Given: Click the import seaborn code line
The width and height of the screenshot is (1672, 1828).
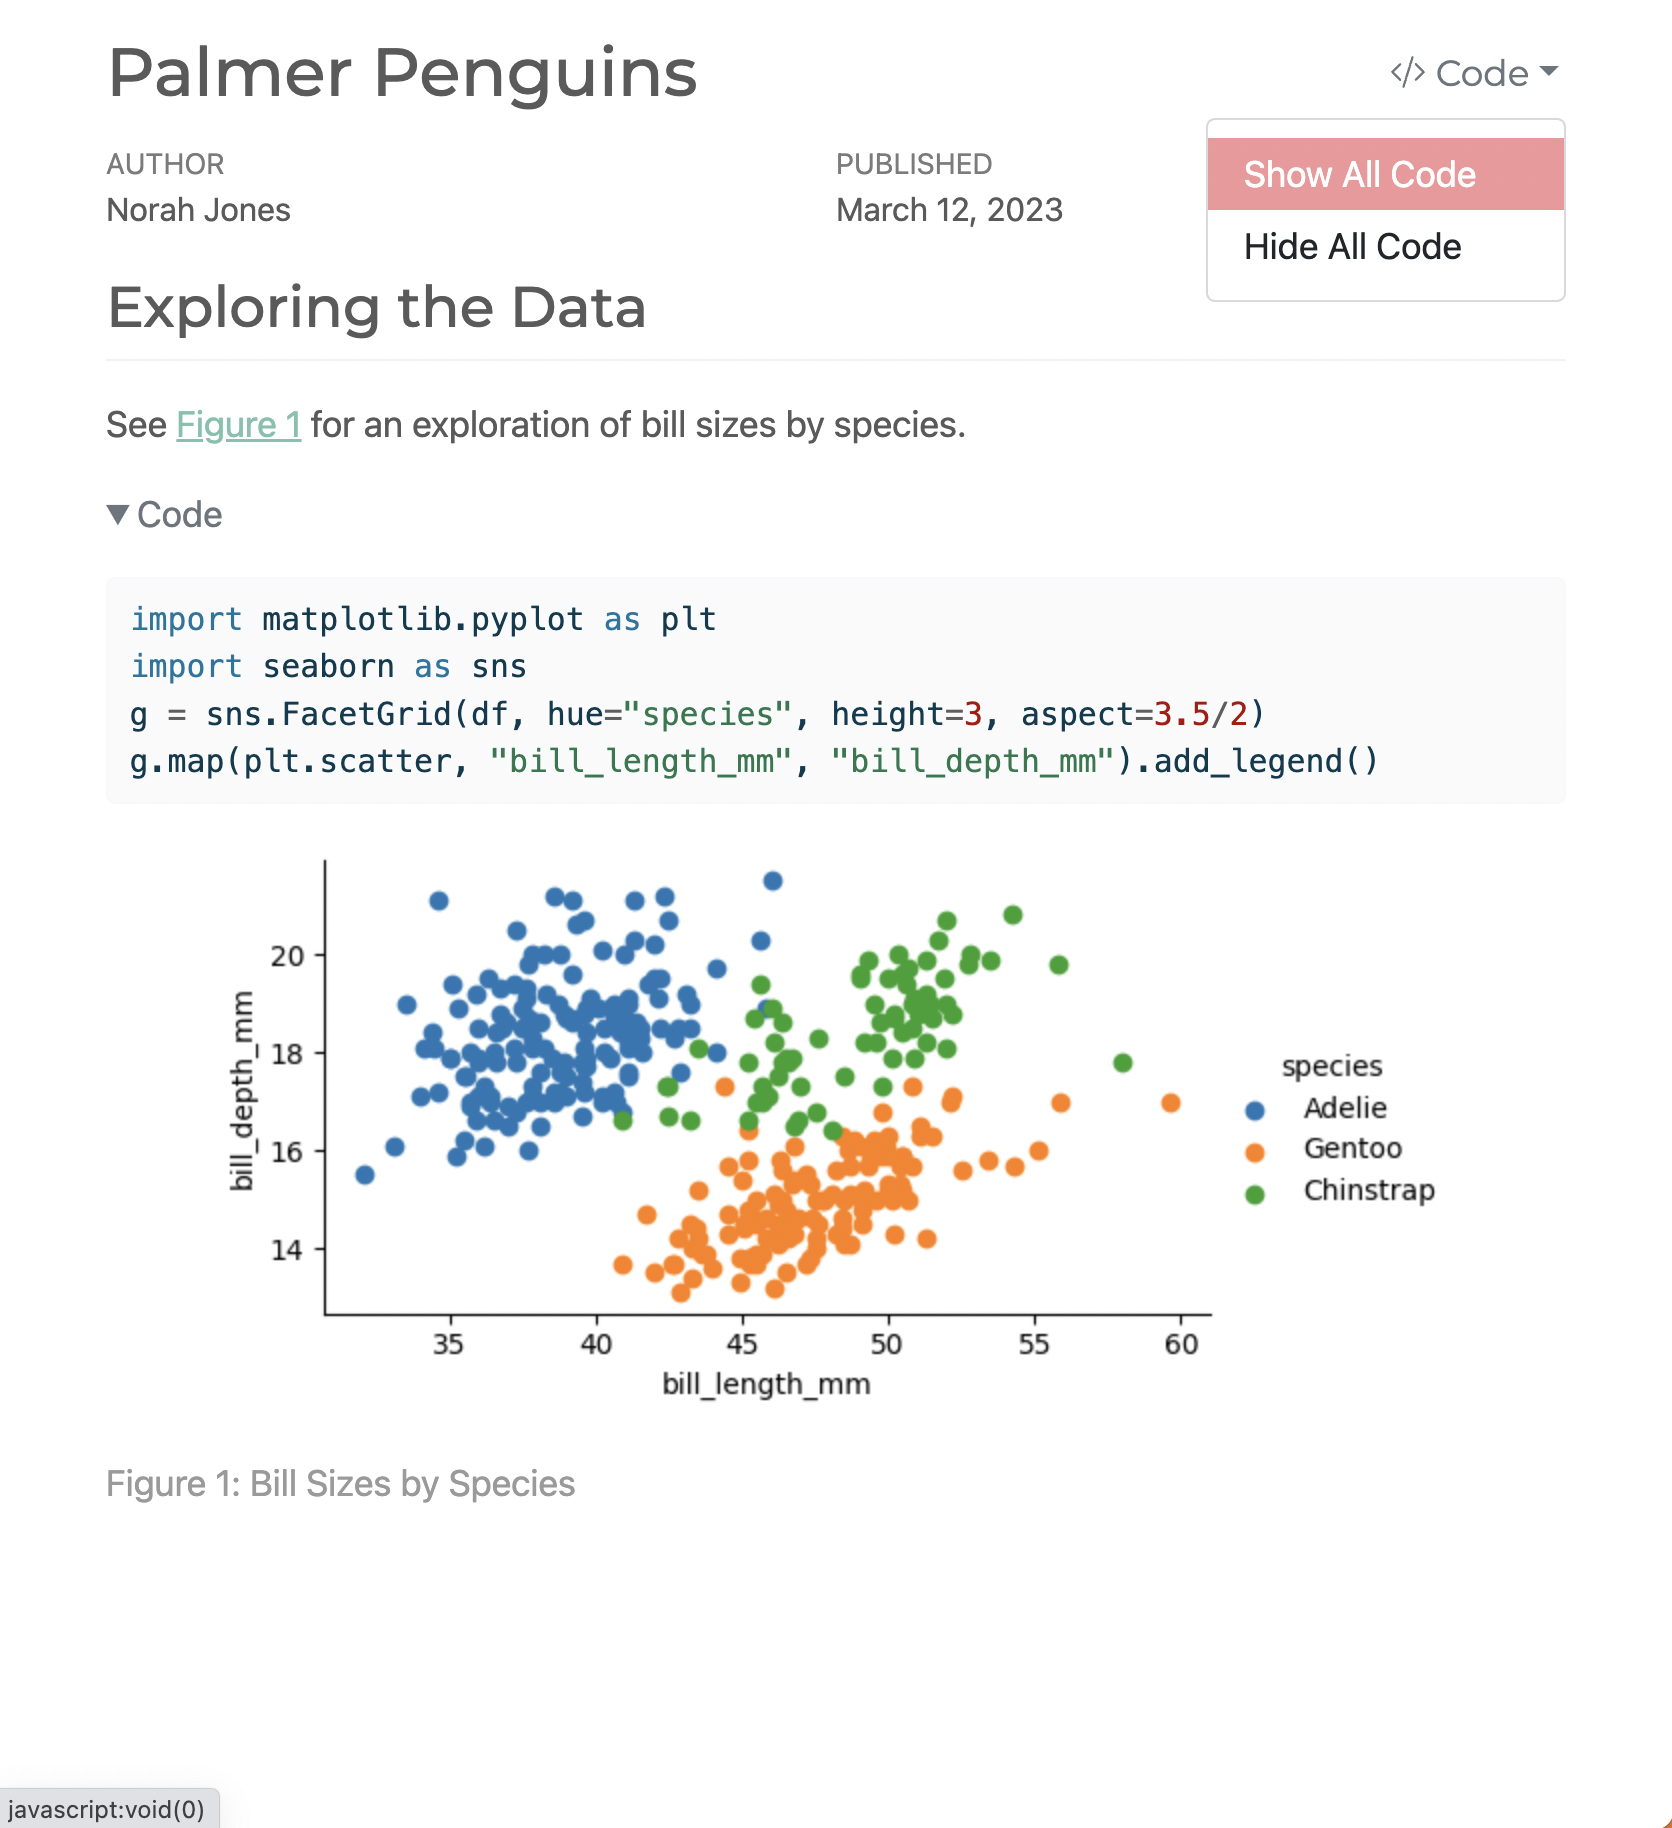Looking at the screenshot, I should coord(328,666).
